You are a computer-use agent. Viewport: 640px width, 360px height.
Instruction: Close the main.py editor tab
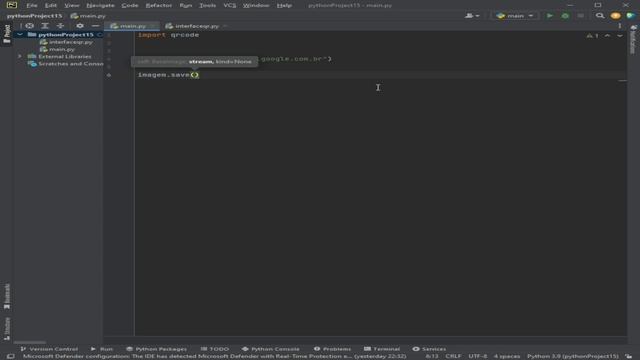(153, 26)
